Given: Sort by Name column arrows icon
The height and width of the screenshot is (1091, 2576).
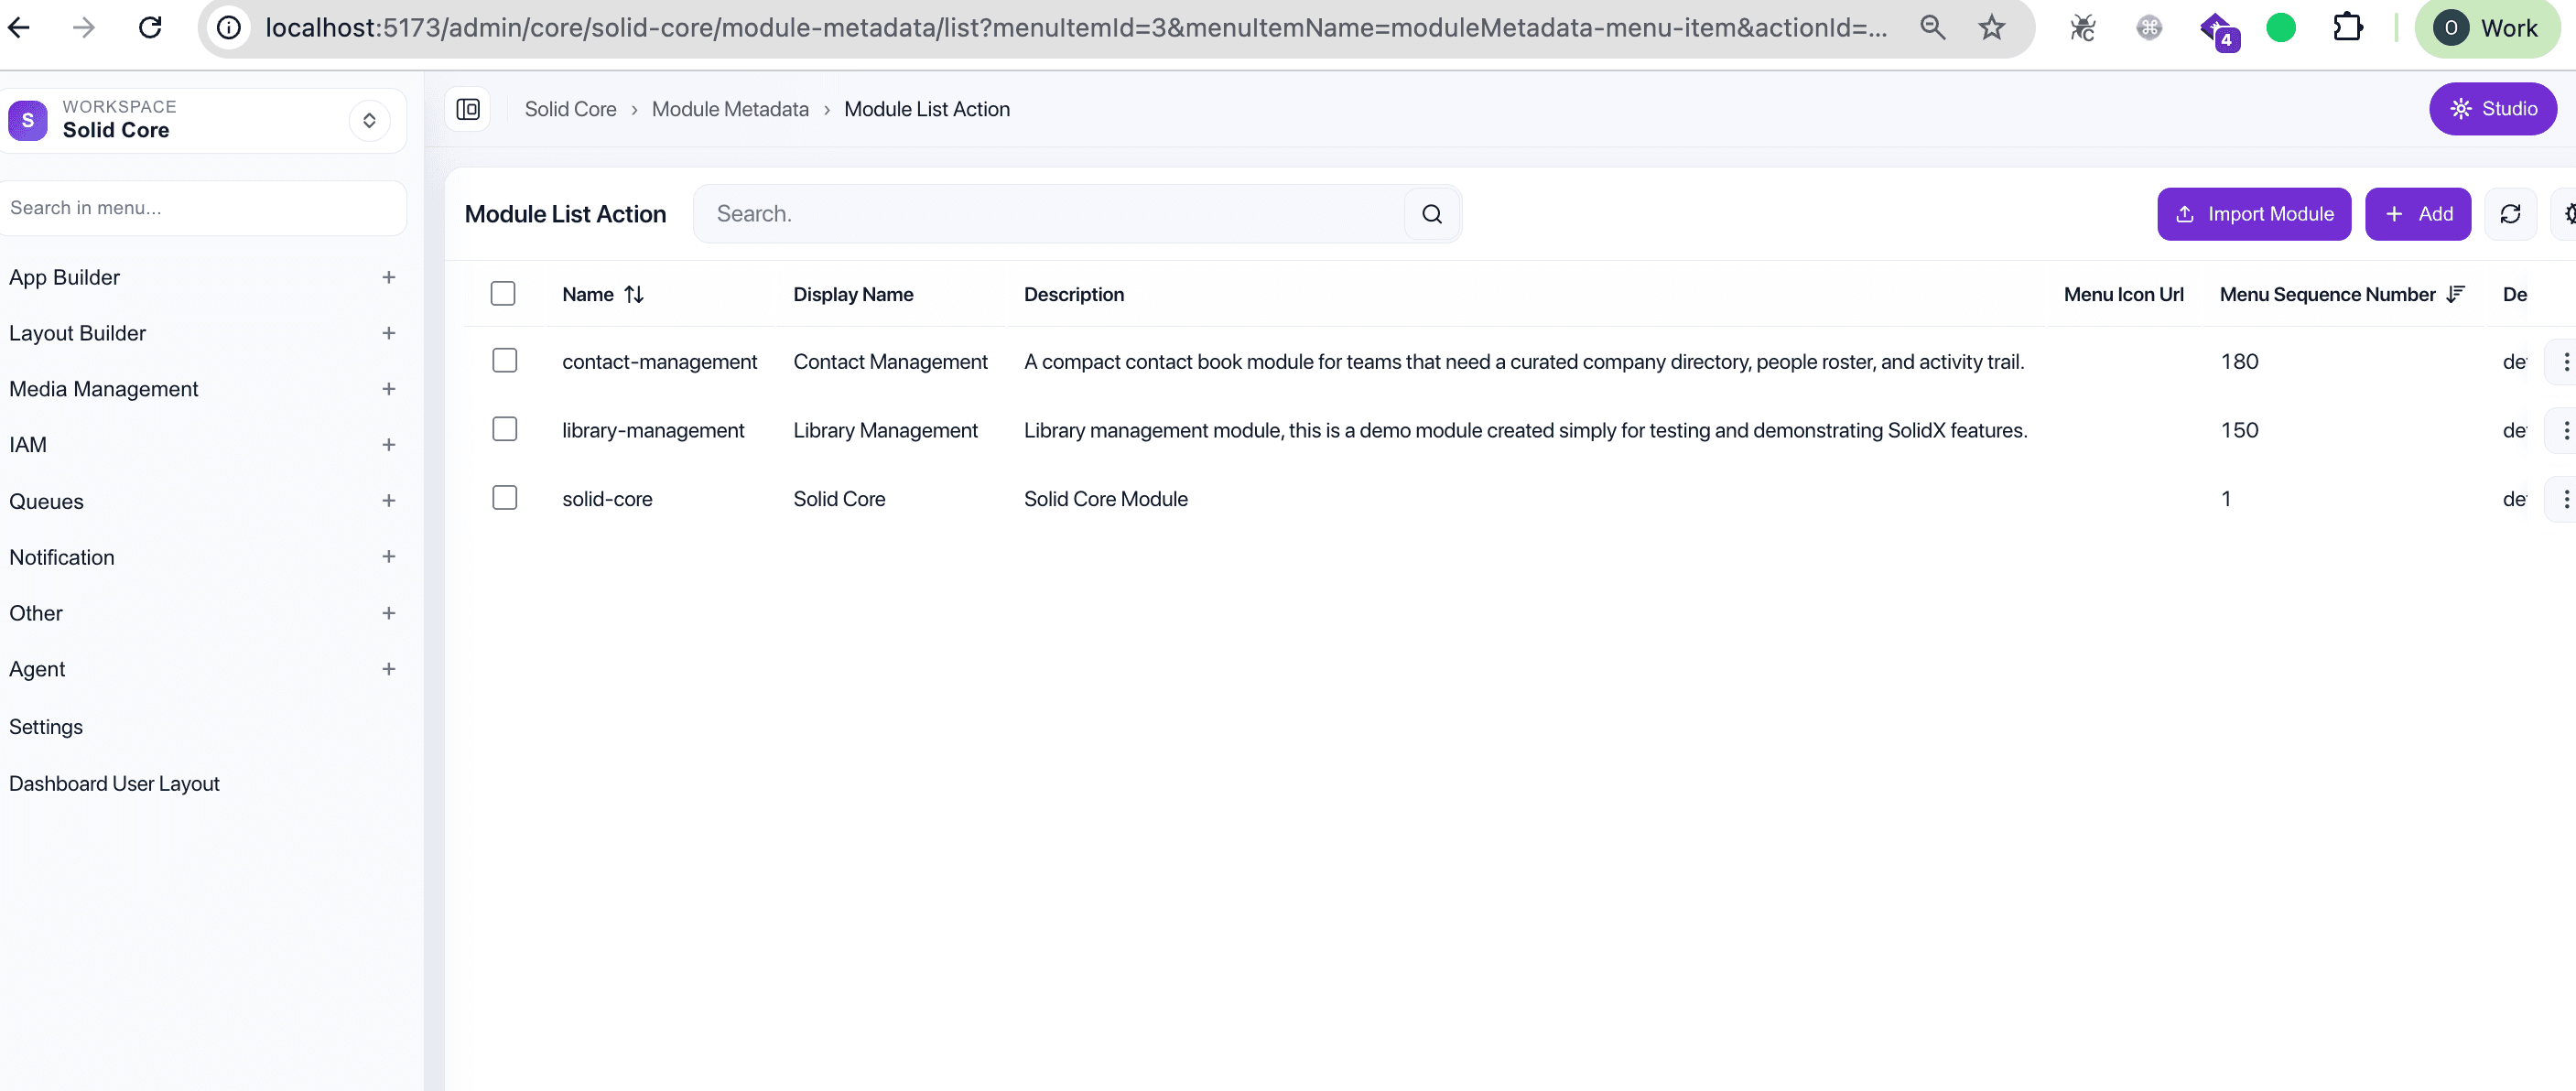Looking at the screenshot, I should pyautogui.click(x=633, y=294).
